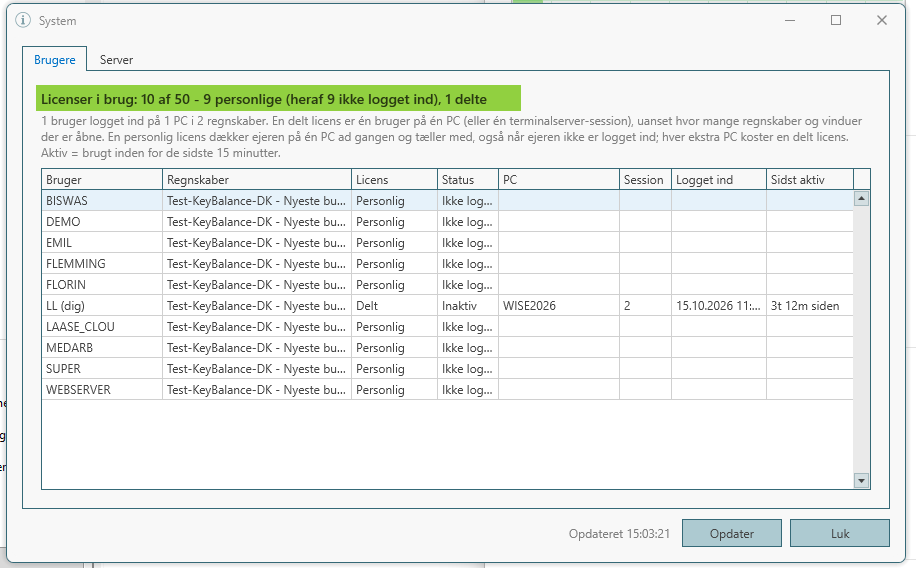Sort by the Regnskaber column header
The width and height of the screenshot is (916, 568).
(256, 179)
